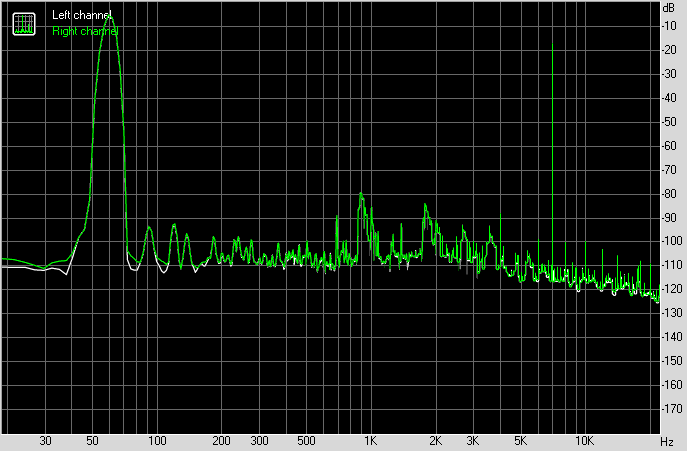The image size is (687, 451).
Task: Click the '2K' frequency axis label
Action: point(436,441)
